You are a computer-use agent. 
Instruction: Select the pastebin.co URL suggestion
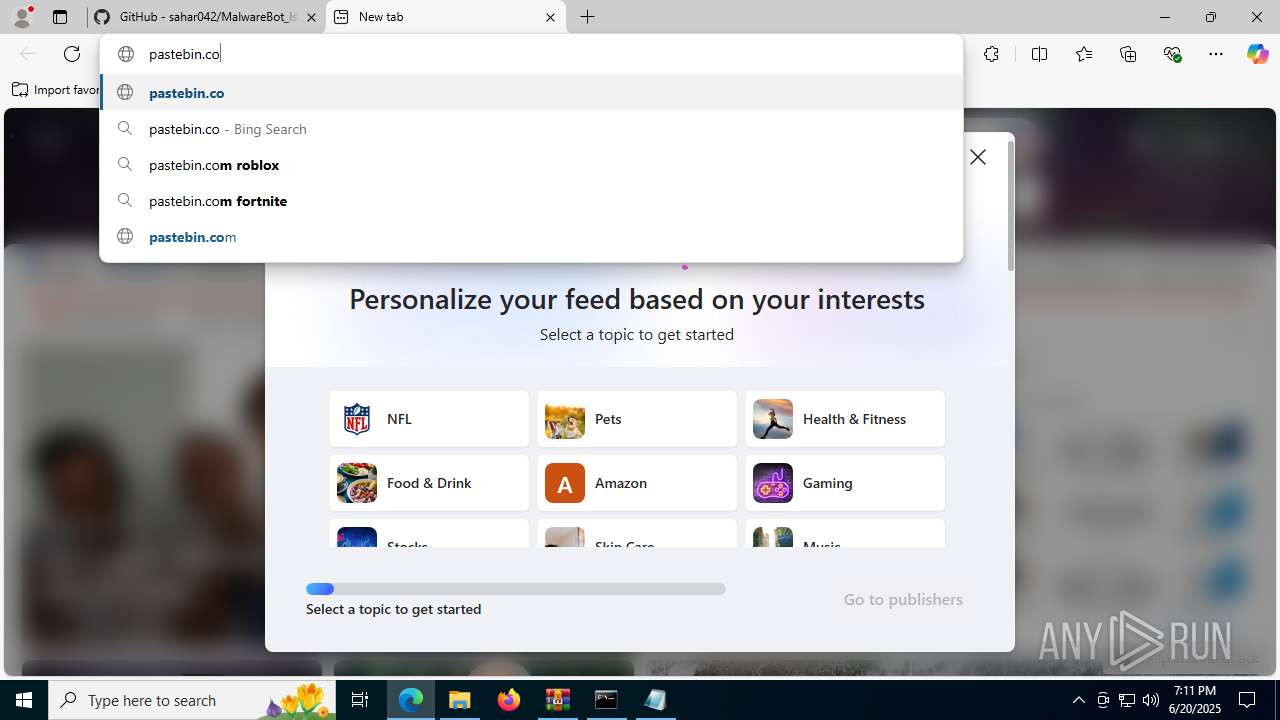[531, 93]
